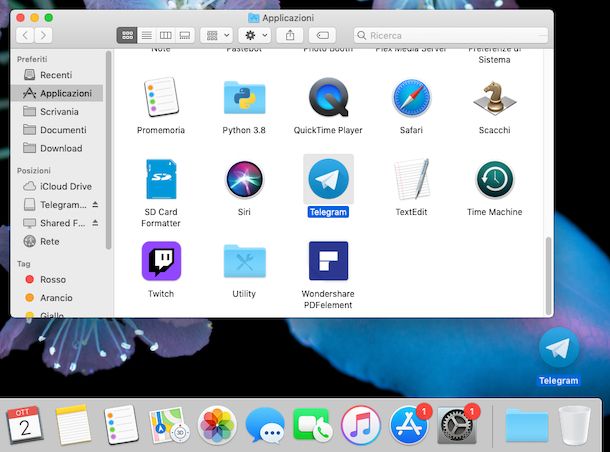Open the Promemoria app icon
610x452 pixels.
click(x=161, y=97)
